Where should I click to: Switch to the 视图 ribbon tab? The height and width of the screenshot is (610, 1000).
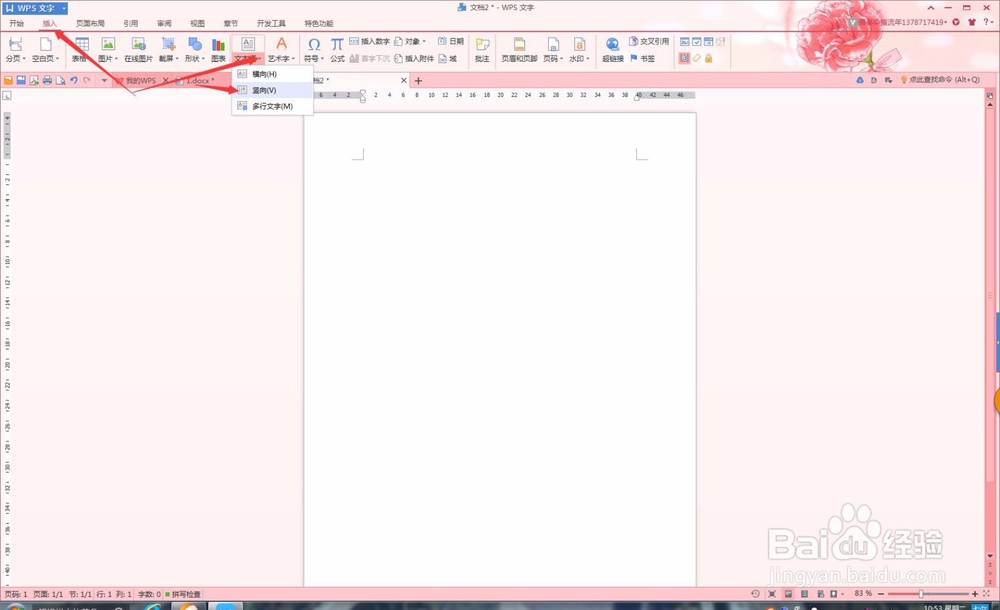pos(198,24)
